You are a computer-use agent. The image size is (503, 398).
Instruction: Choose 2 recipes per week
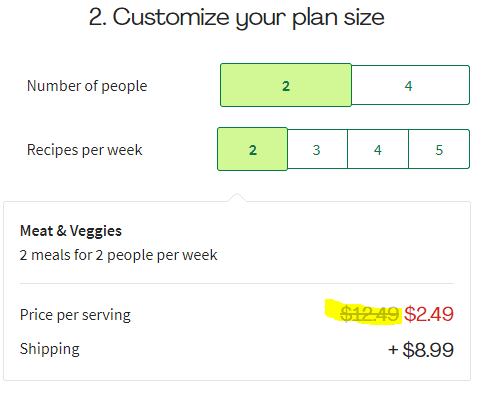pos(252,149)
